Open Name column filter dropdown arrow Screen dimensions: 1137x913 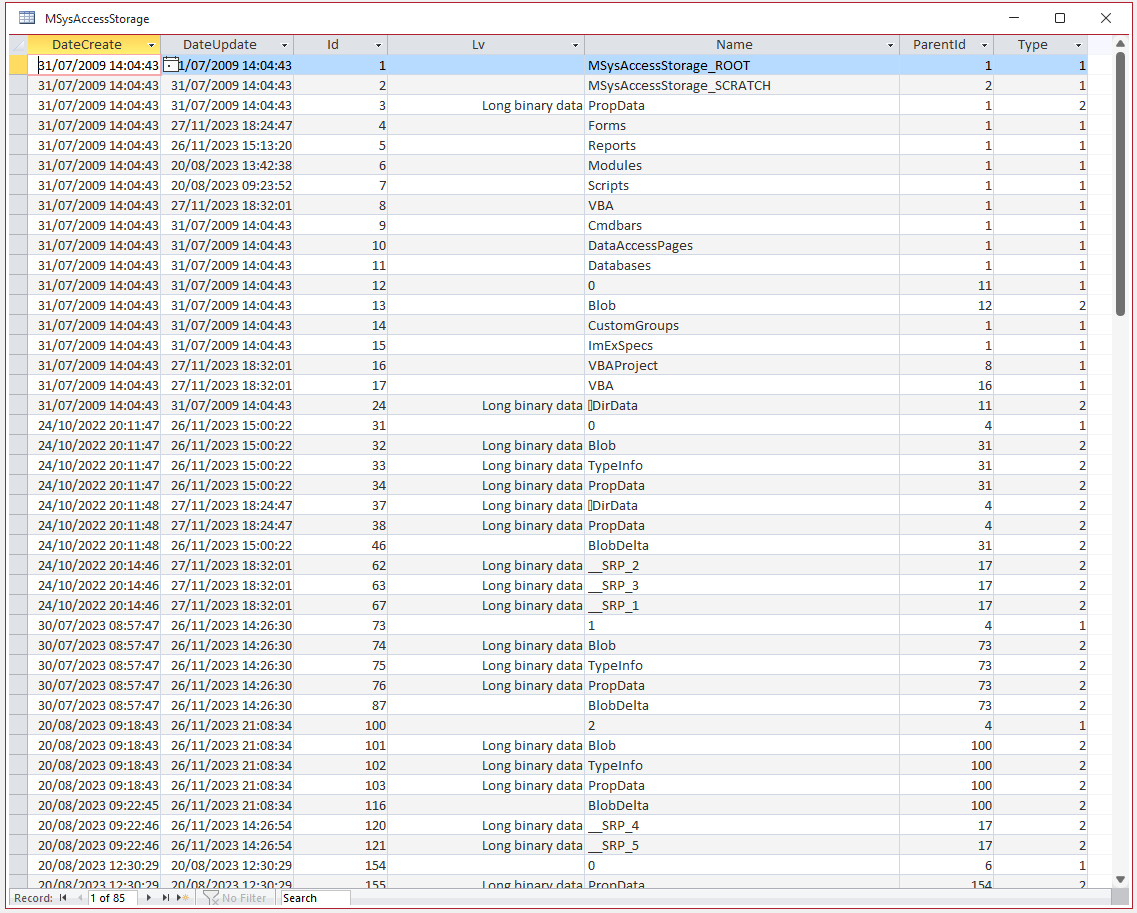(x=890, y=45)
